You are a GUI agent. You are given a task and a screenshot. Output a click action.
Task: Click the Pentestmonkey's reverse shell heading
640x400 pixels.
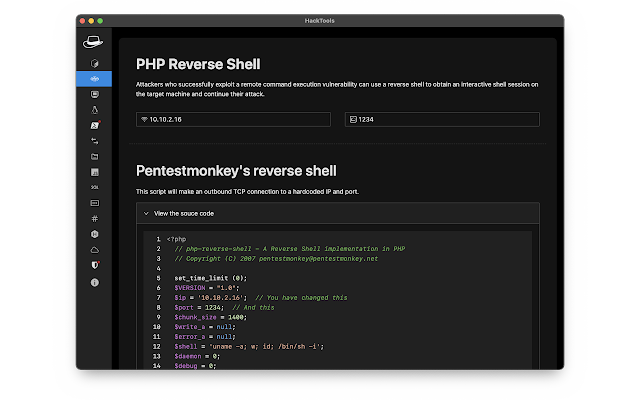click(x=236, y=171)
